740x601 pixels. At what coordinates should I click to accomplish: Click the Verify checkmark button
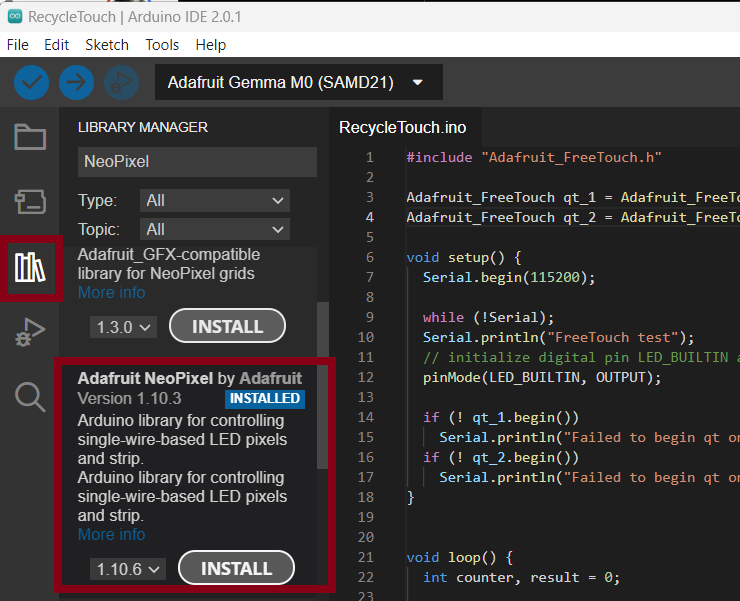31,83
